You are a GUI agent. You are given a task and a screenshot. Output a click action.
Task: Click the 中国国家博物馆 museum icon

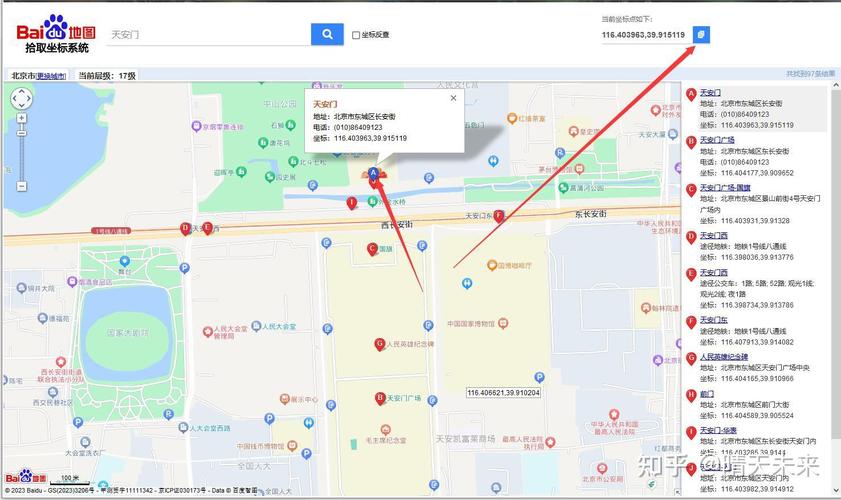coord(503,323)
